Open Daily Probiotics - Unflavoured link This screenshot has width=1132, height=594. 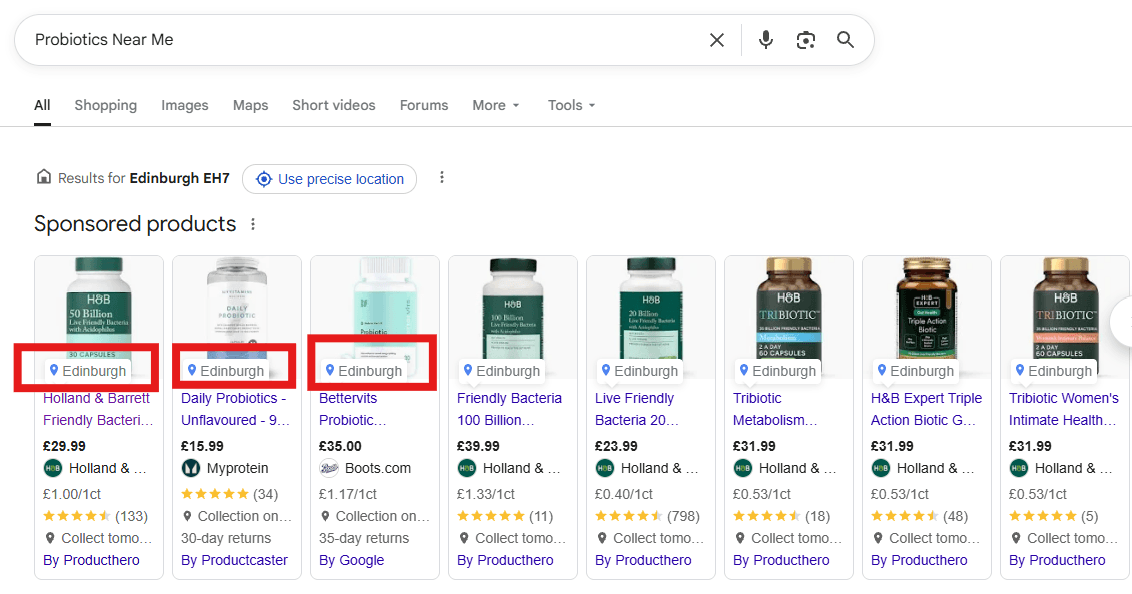(235, 409)
